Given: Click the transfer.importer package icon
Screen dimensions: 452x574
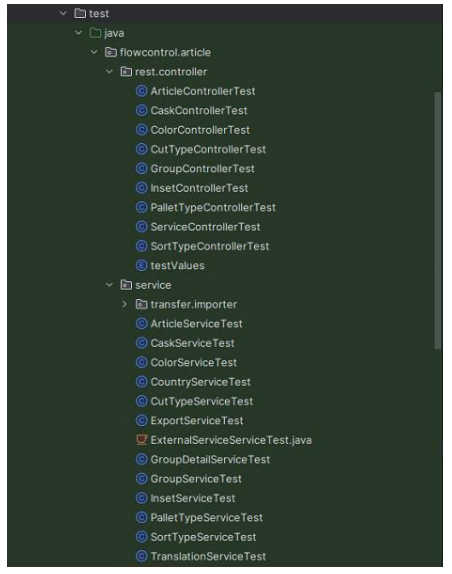Looking at the screenshot, I should tap(142, 304).
